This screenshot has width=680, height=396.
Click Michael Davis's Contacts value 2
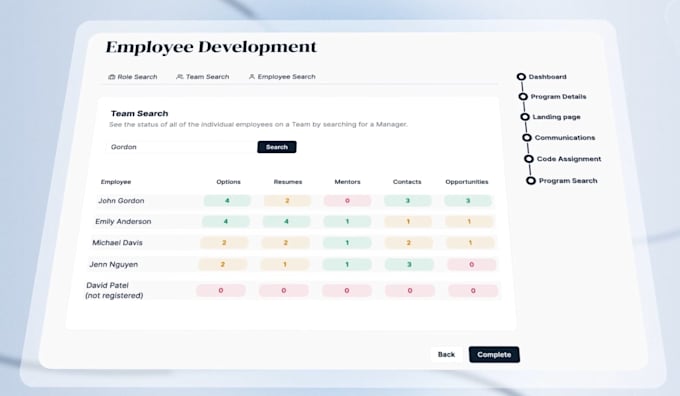pos(409,242)
